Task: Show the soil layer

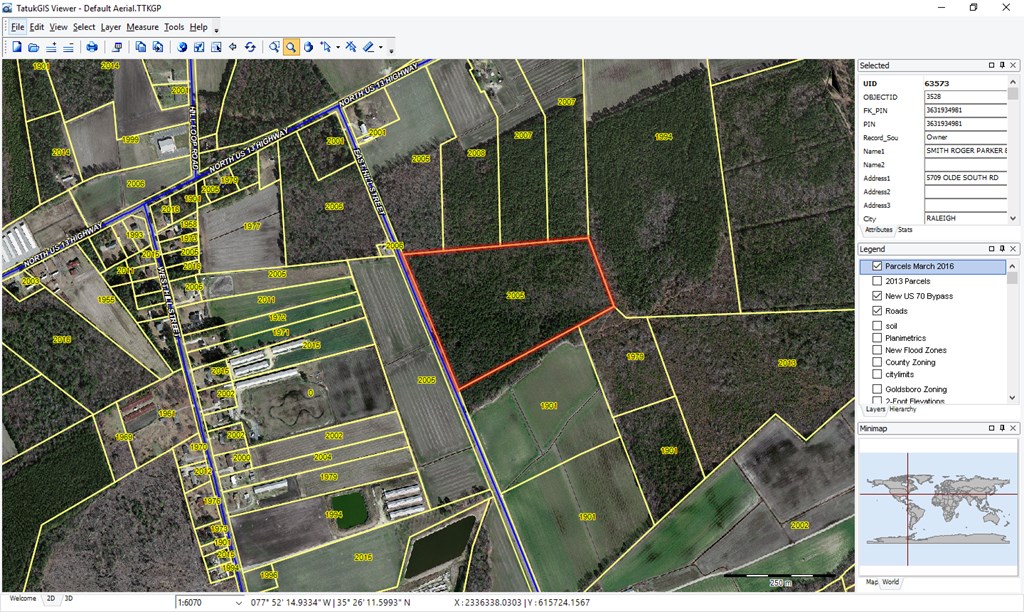Action: click(x=877, y=325)
